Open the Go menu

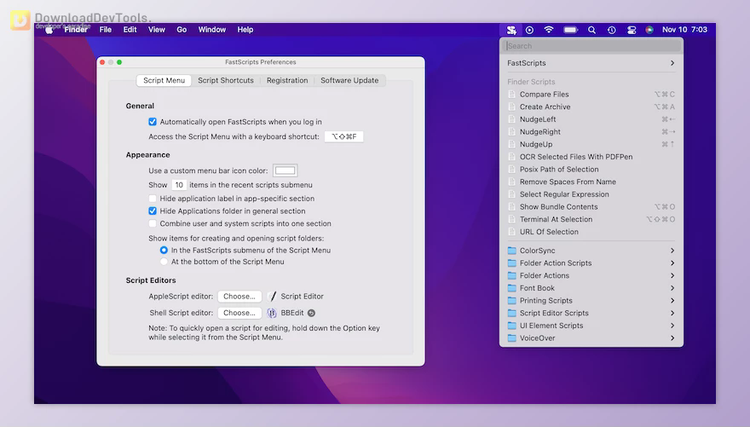182,30
